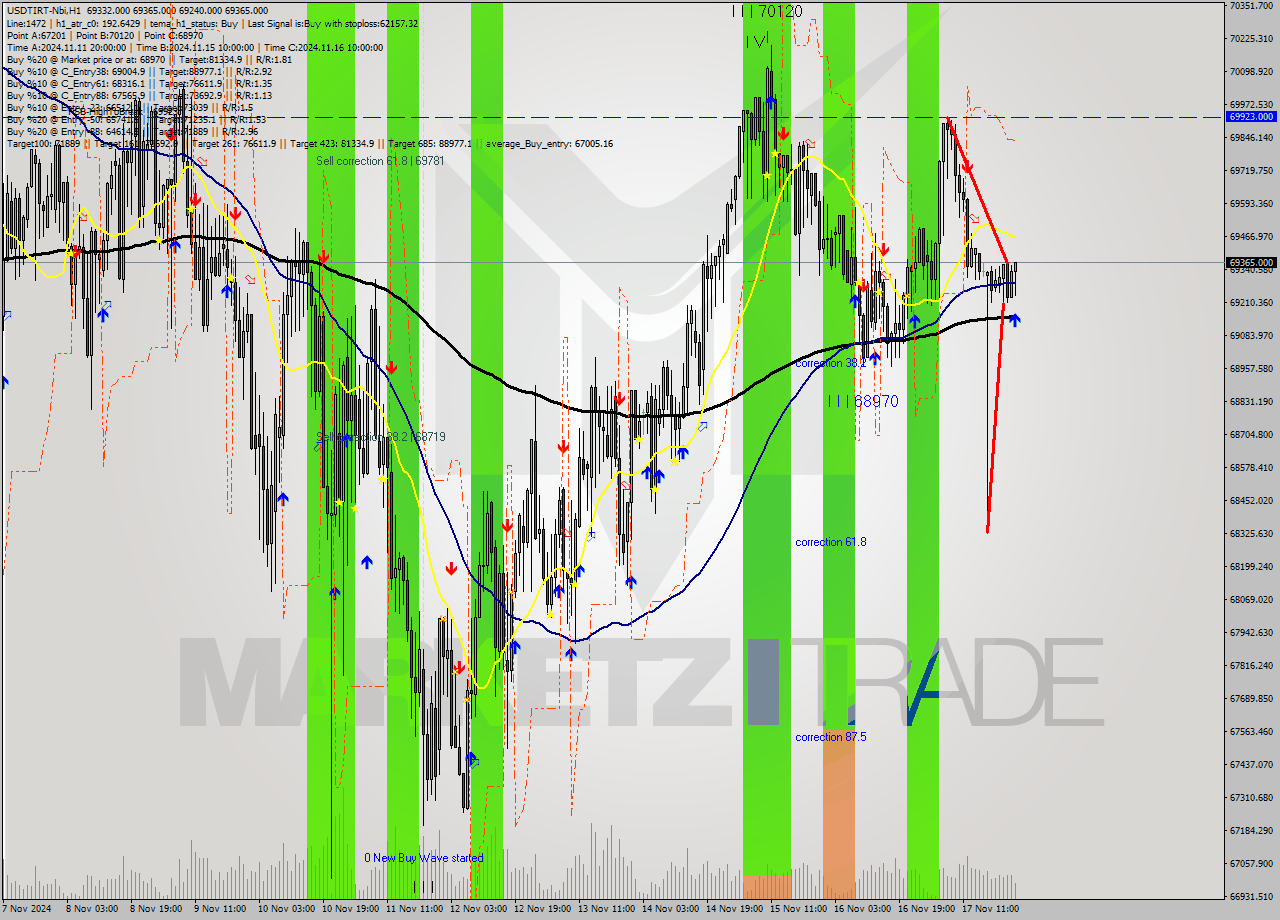Click the 67816.240 price axis label

pyautogui.click(x=1251, y=666)
